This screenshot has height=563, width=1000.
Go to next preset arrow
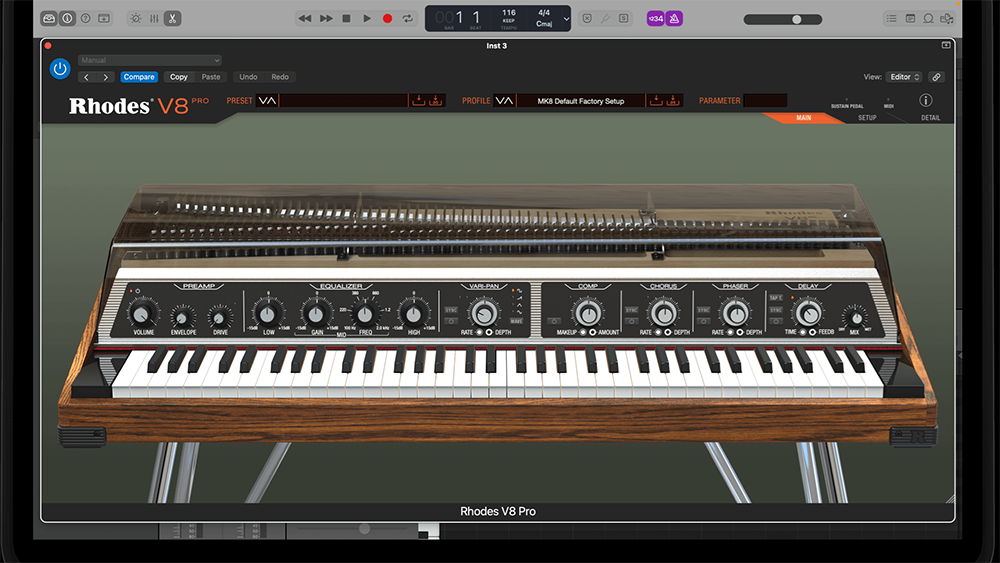[x=105, y=77]
